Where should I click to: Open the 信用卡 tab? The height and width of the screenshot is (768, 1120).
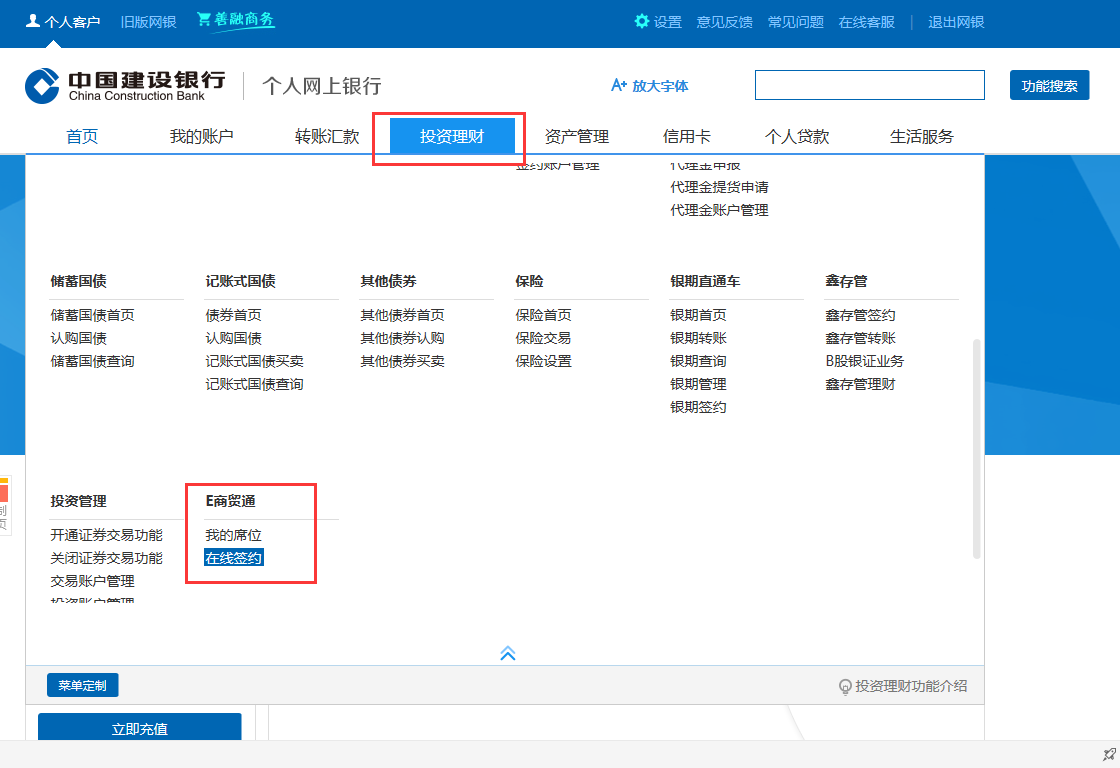(686, 136)
